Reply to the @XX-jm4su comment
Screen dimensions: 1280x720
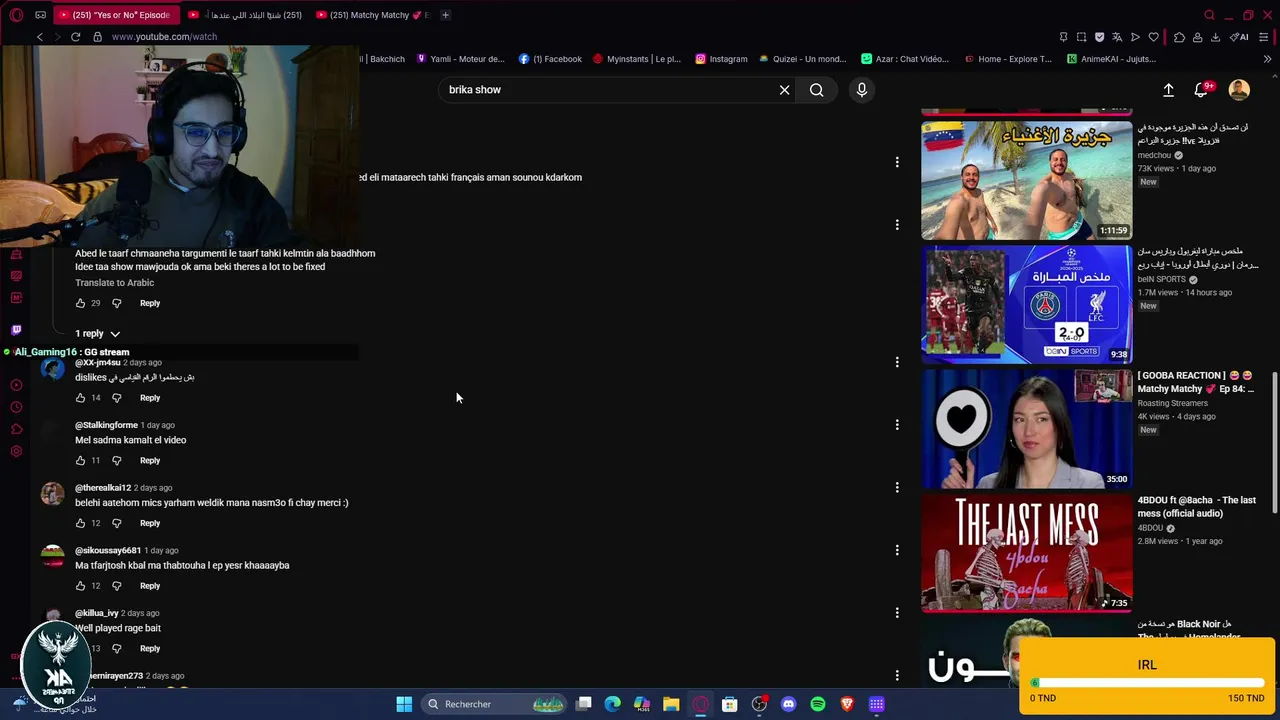[x=150, y=398]
